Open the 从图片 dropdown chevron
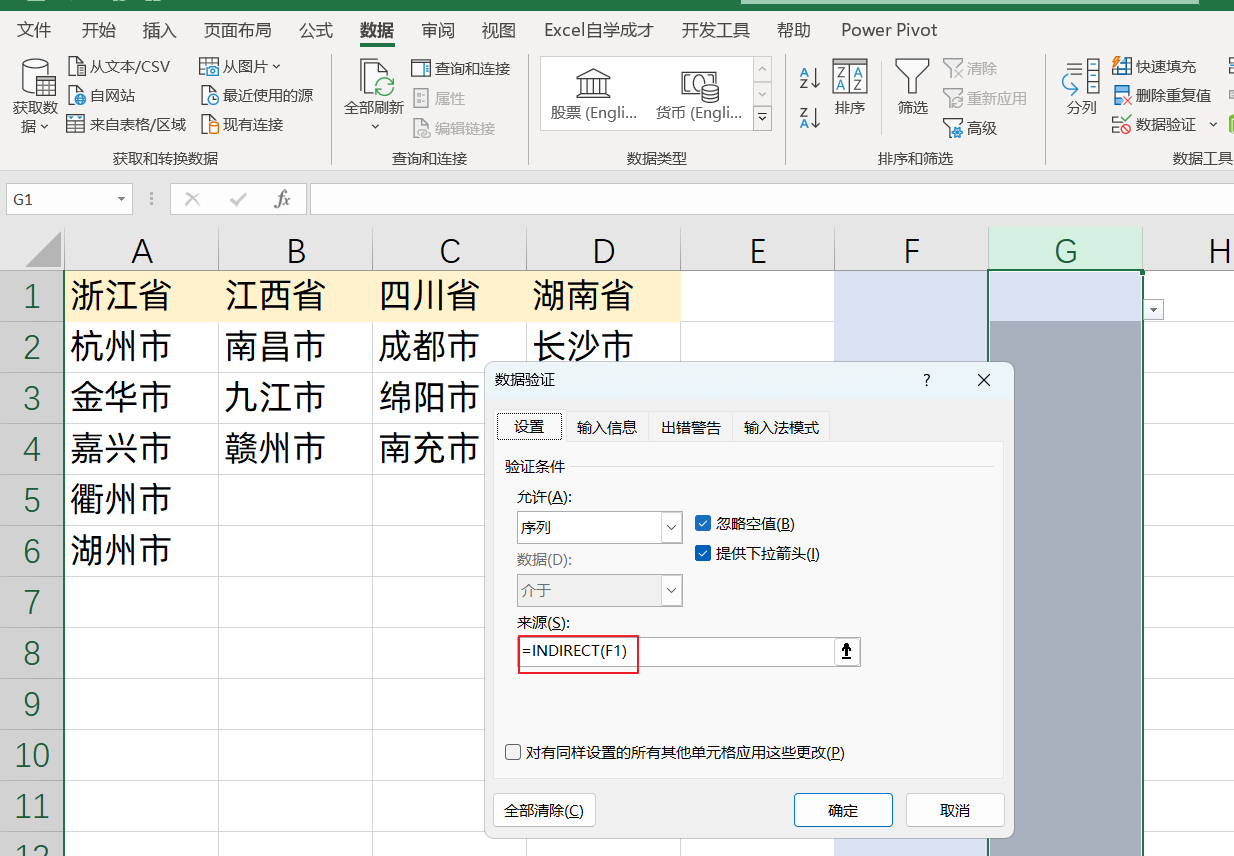Viewport: 1234px width, 856px height. click(x=276, y=67)
